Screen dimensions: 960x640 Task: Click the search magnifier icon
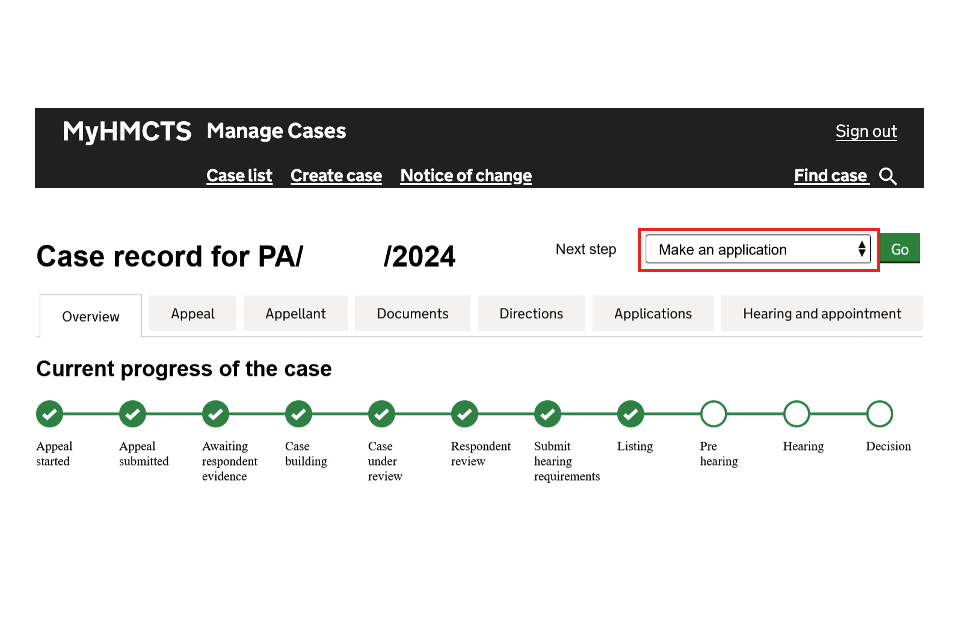pos(888,177)
